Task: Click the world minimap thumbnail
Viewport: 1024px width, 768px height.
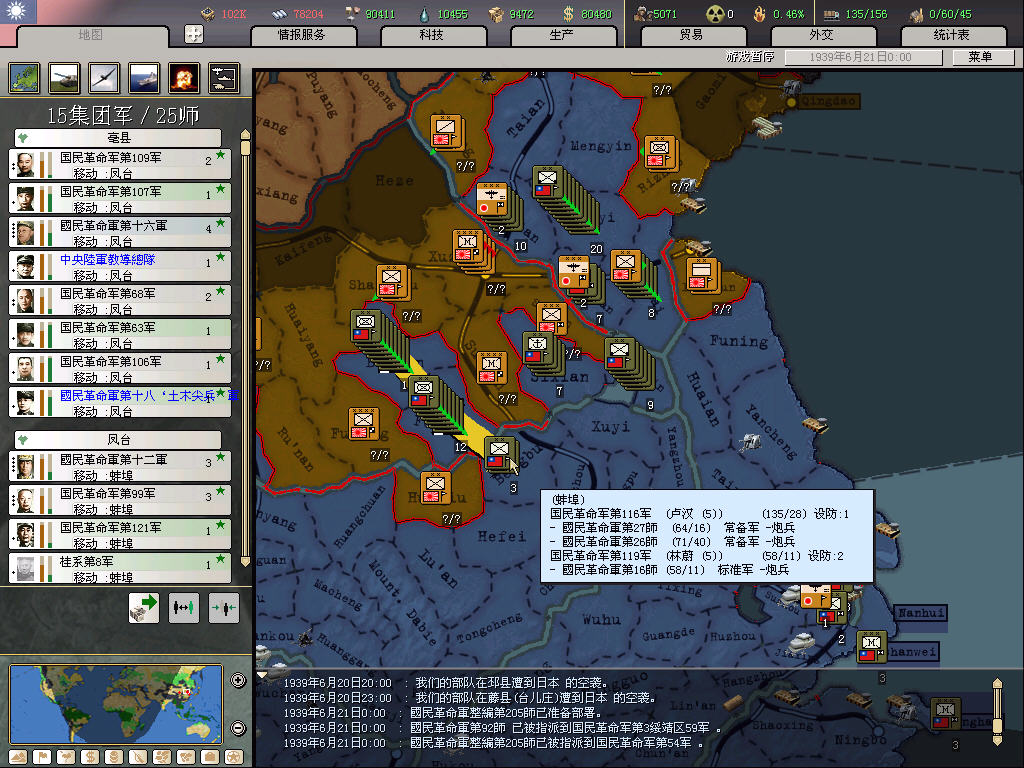Action: pos(115,705)
